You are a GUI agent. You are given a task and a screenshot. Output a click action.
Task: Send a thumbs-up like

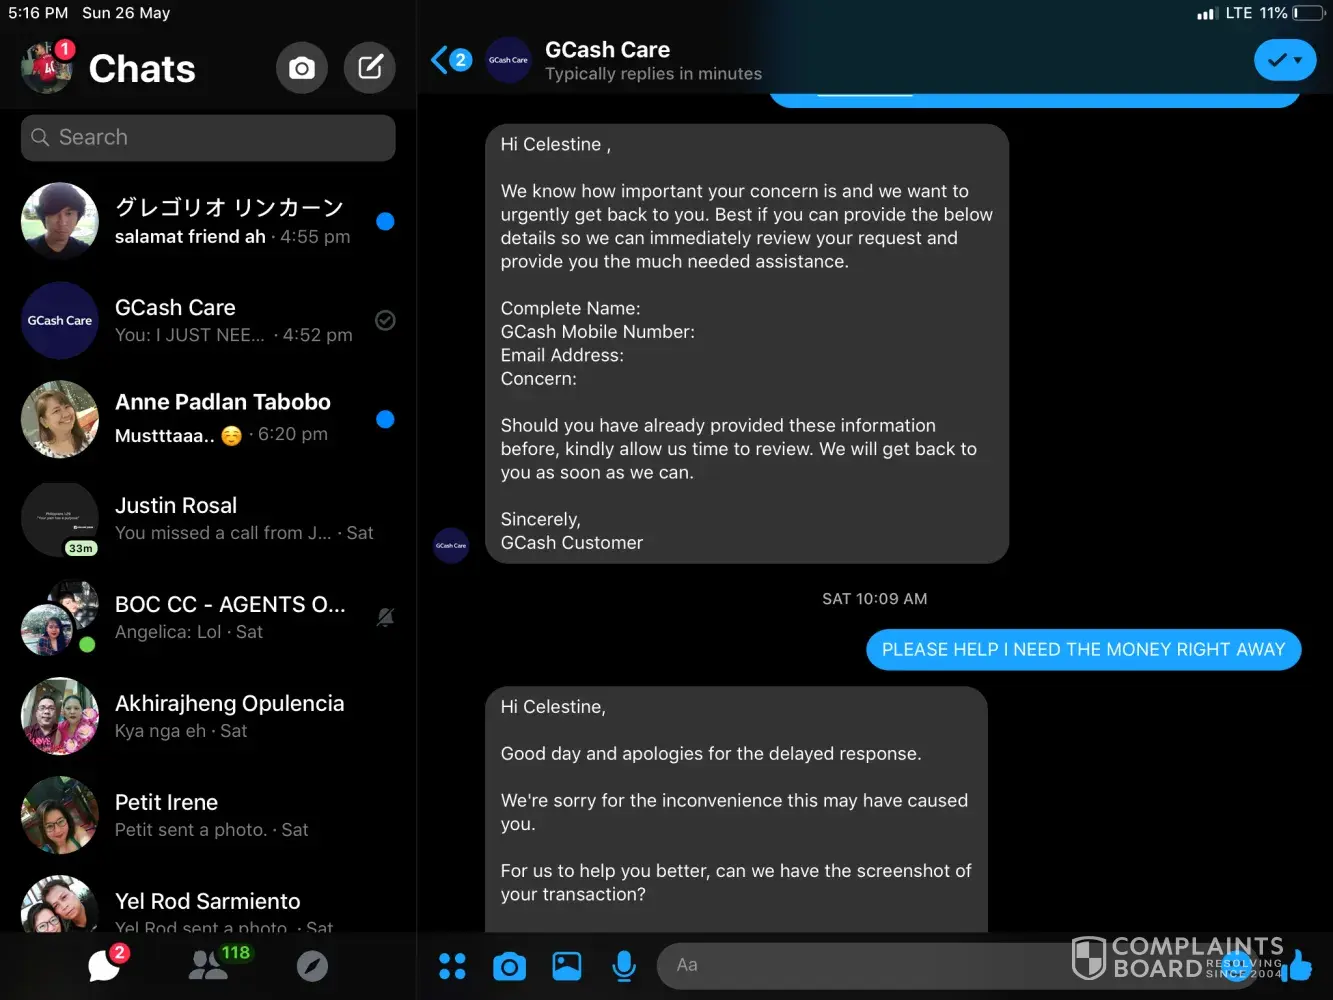[1300, 965]
